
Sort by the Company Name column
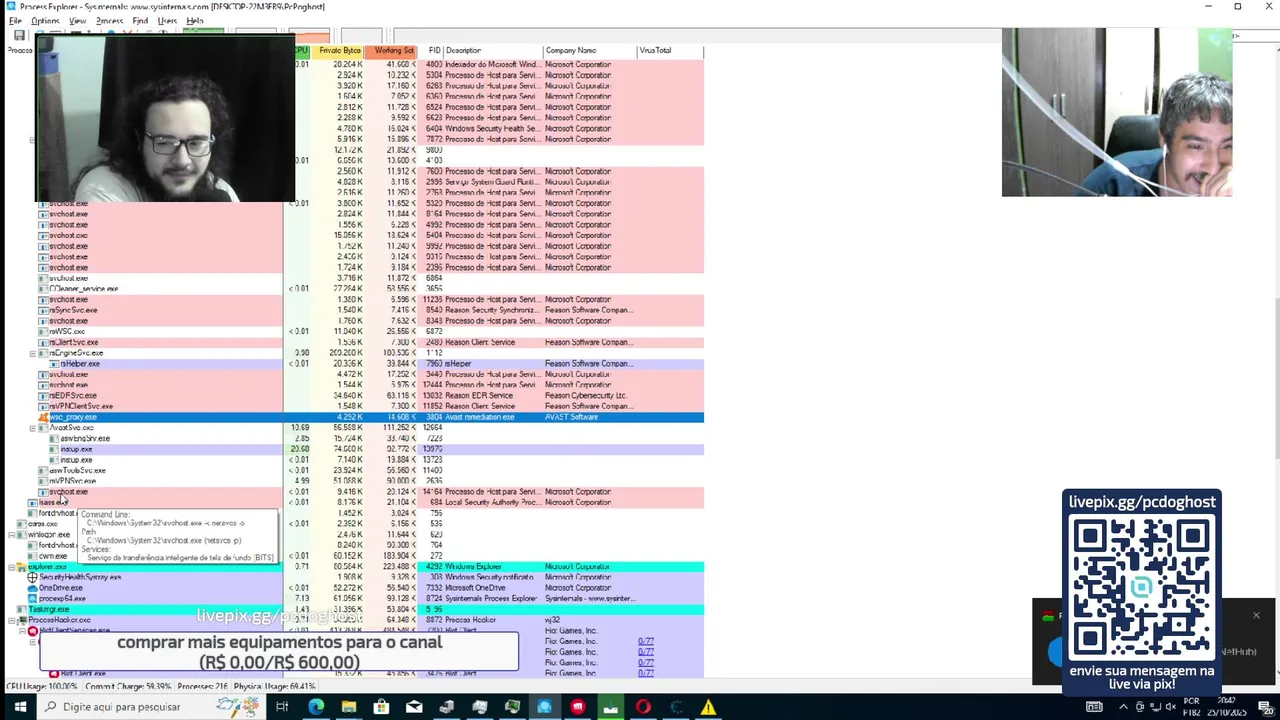590,50
